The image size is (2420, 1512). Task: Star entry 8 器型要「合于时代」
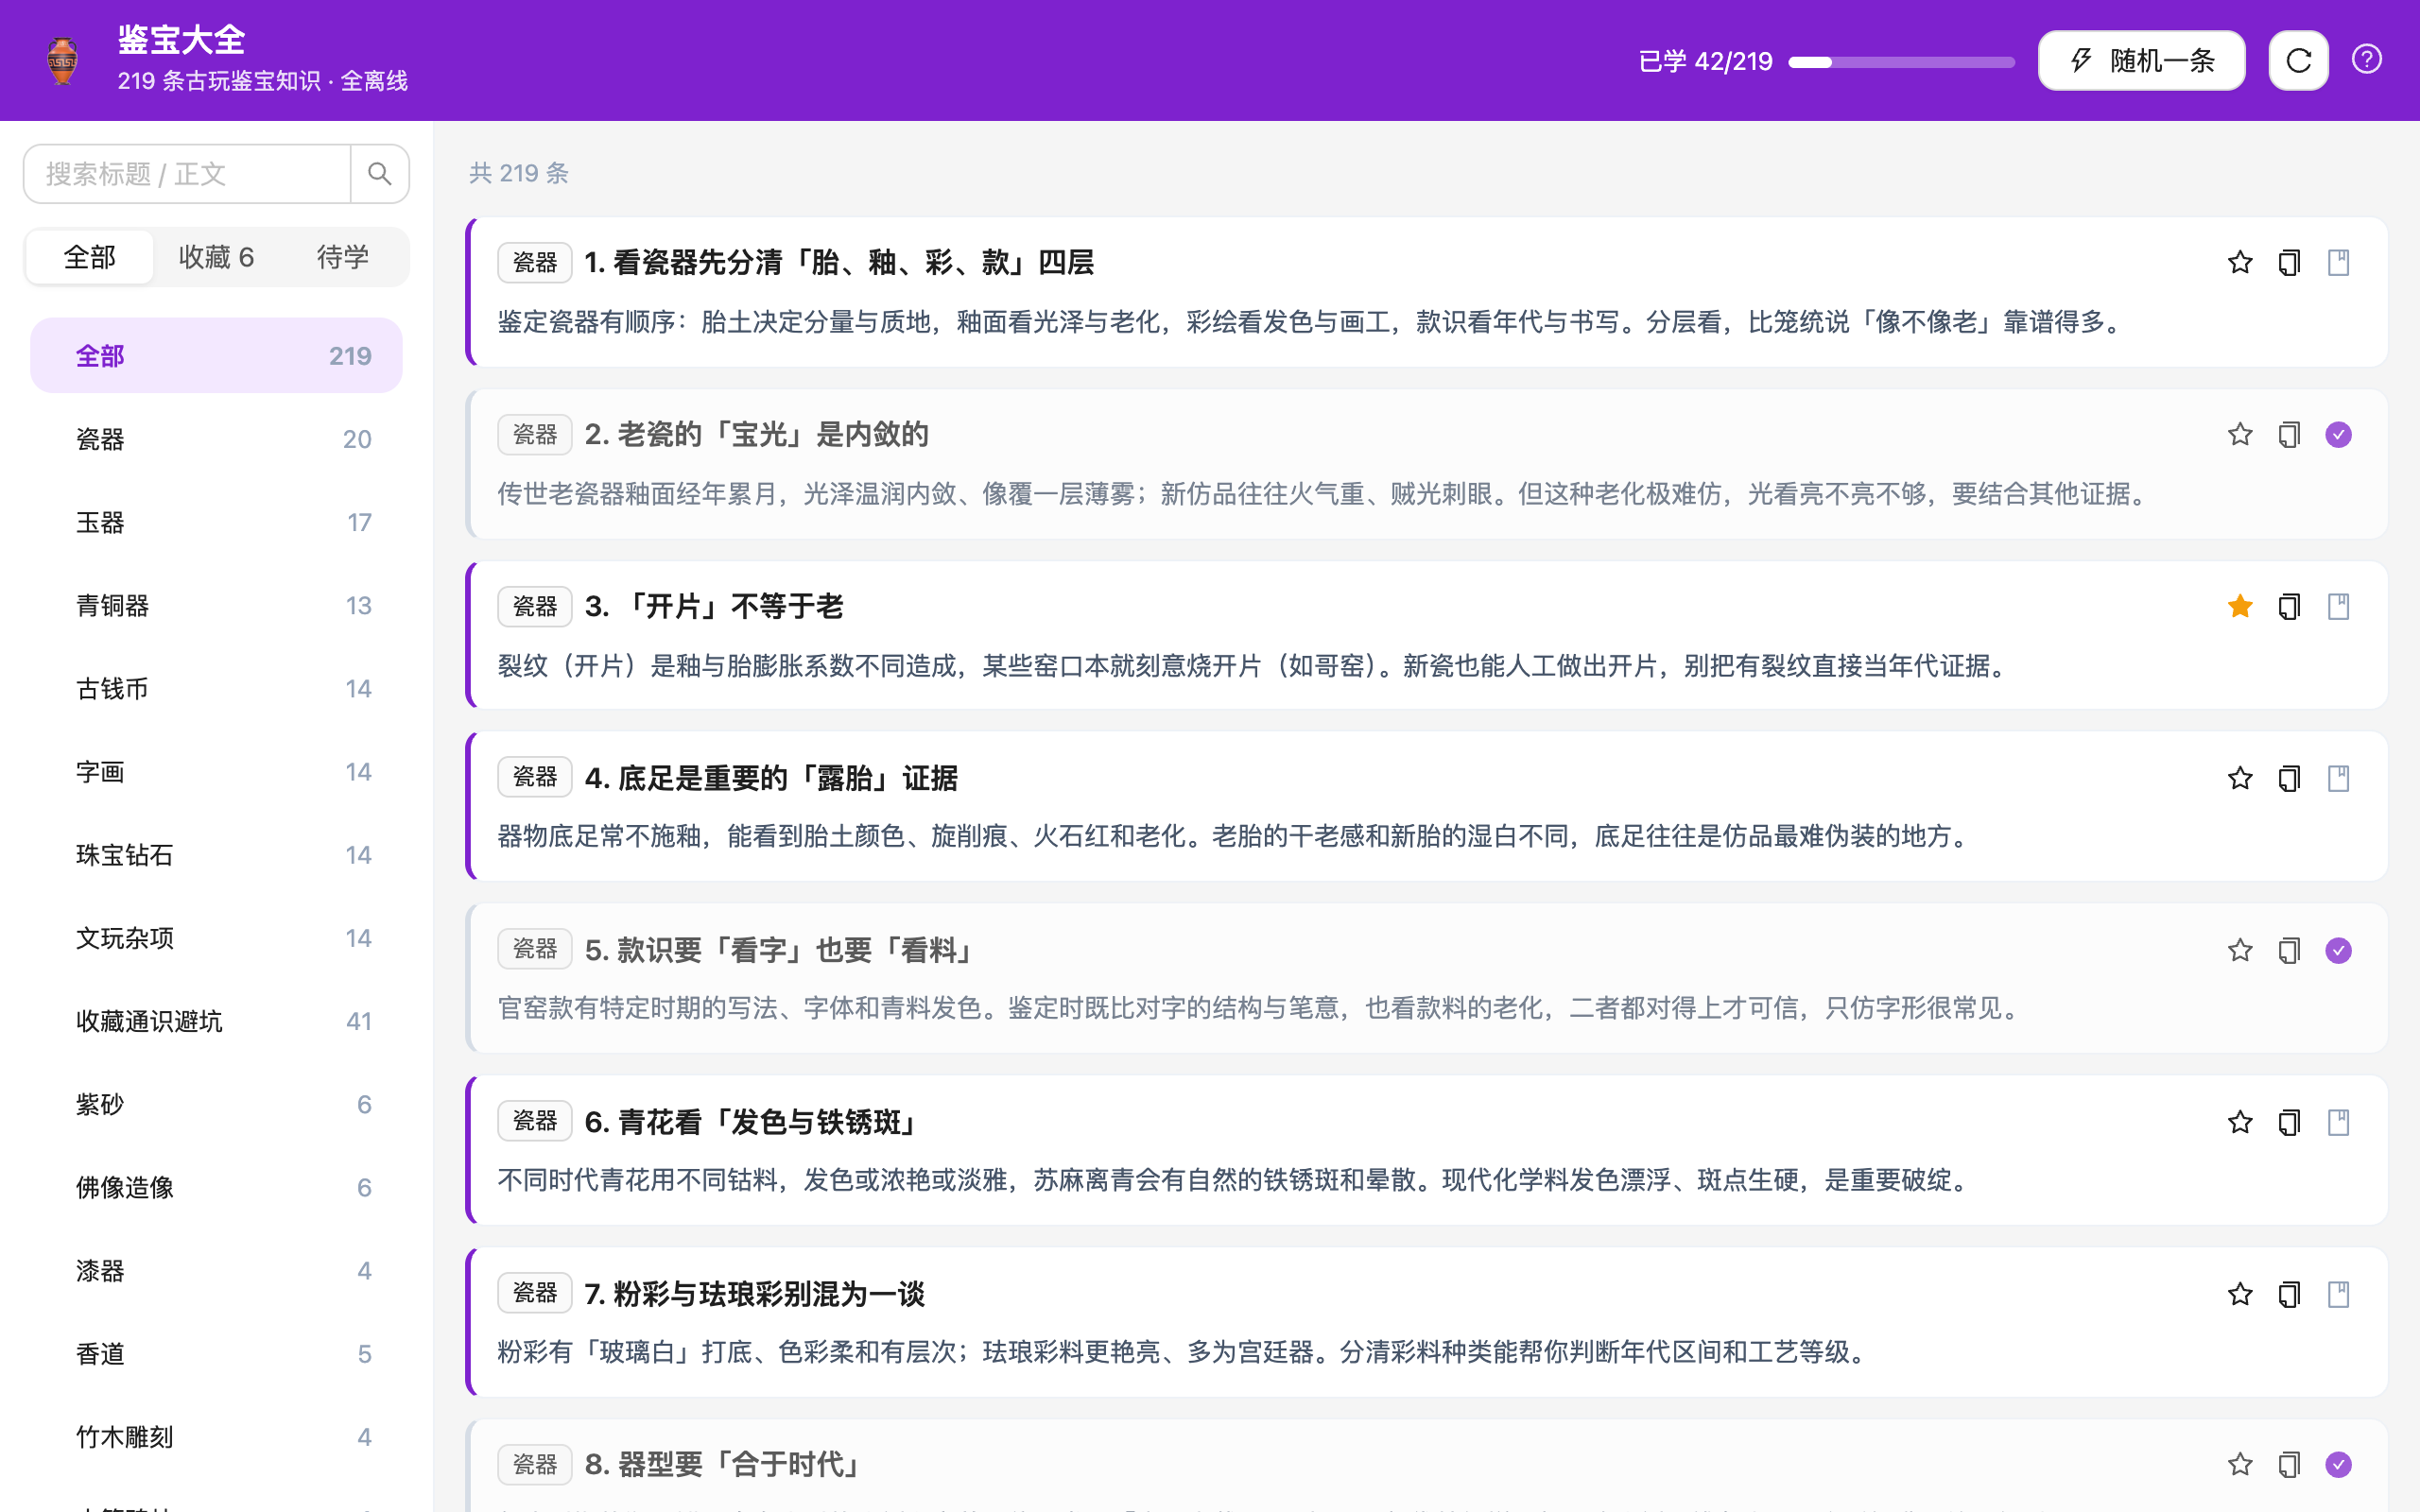tap(2240, 1465)
